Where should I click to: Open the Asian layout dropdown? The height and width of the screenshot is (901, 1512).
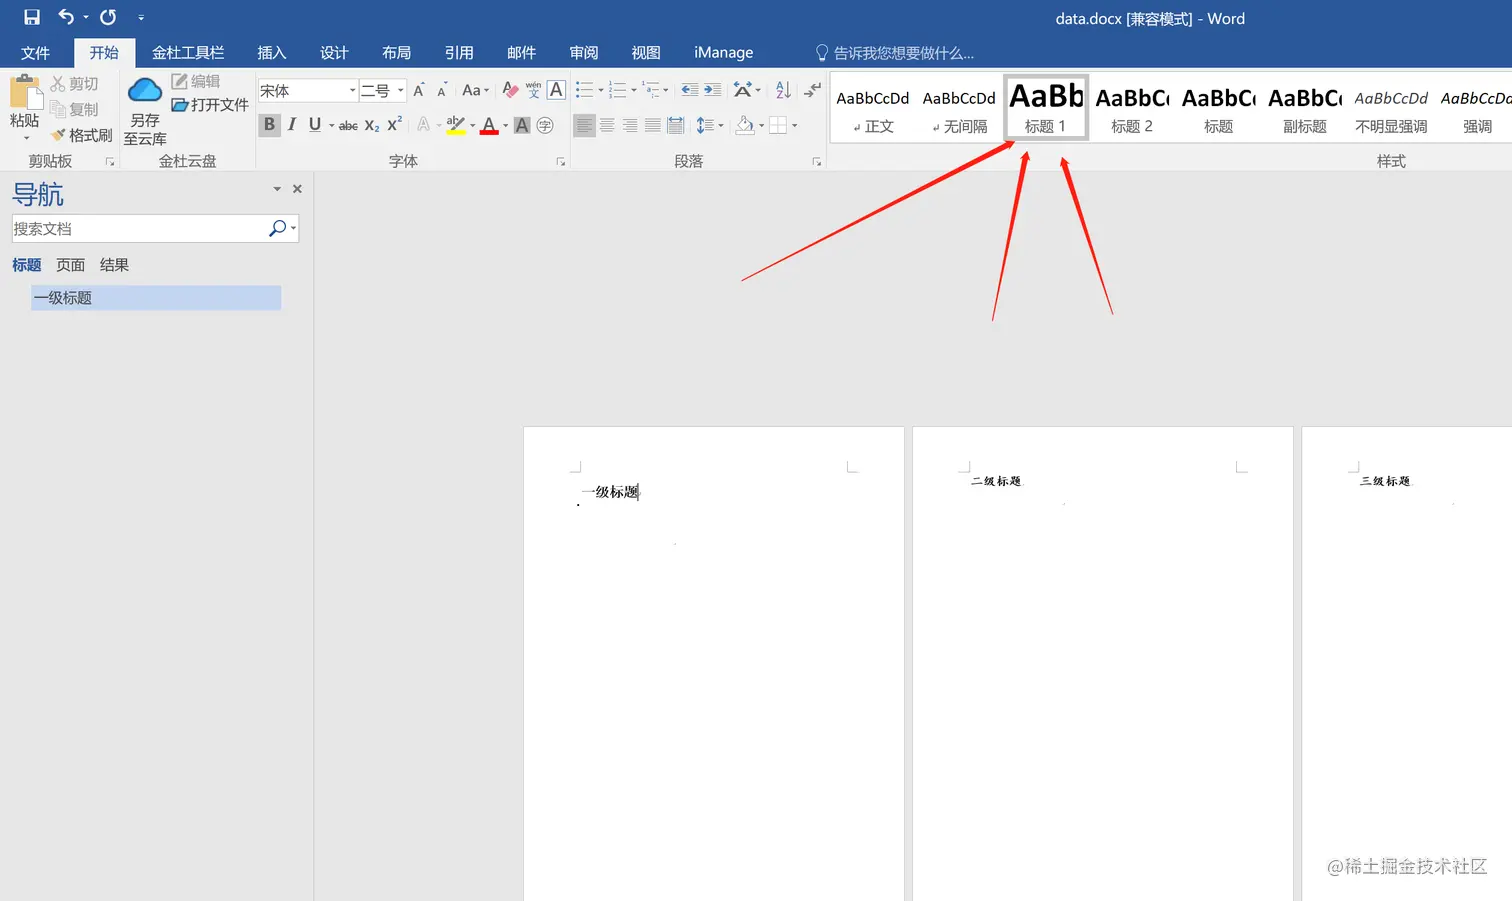point(747,90)
